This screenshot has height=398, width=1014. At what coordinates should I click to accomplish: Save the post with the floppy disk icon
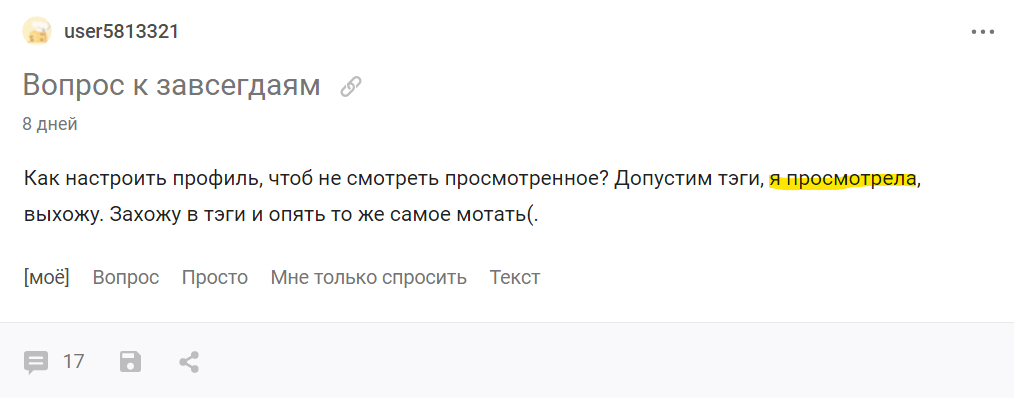tap(130, 361)
